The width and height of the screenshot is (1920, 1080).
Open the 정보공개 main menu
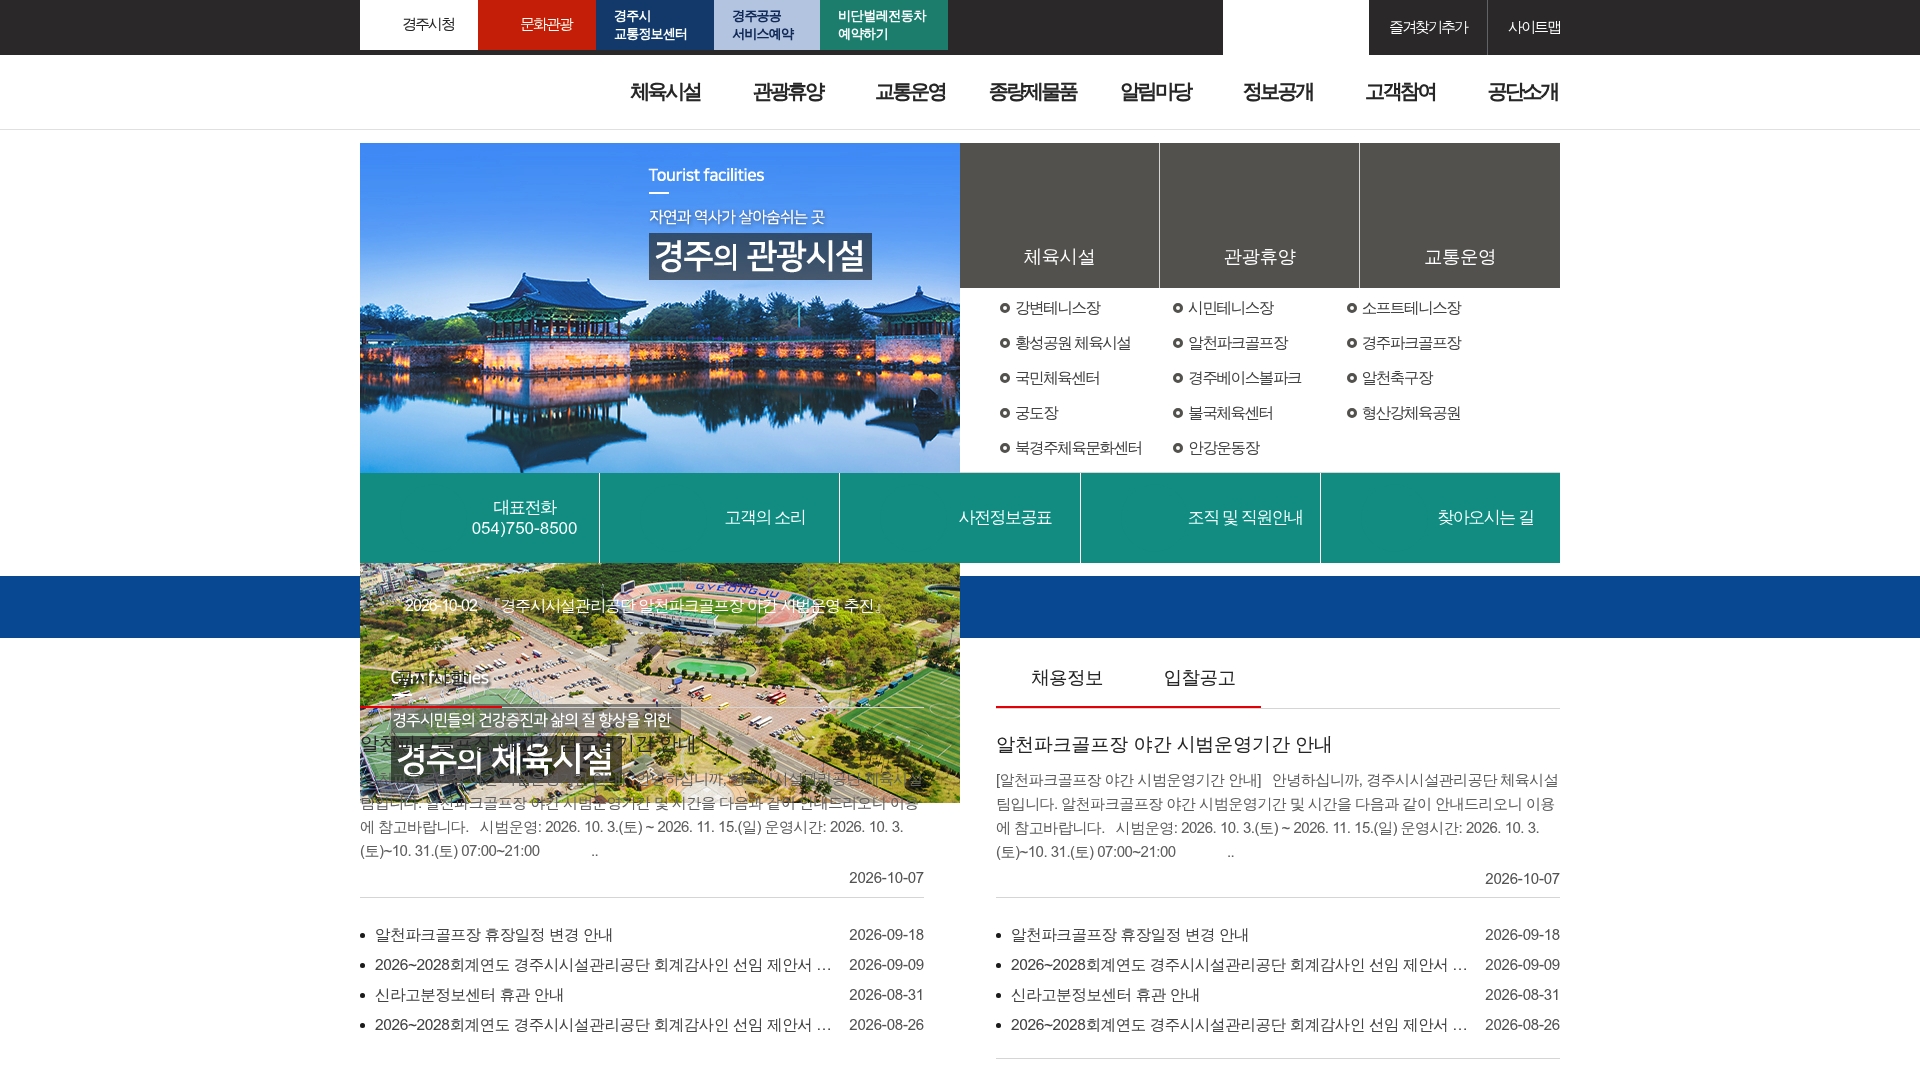(1278, 92)
